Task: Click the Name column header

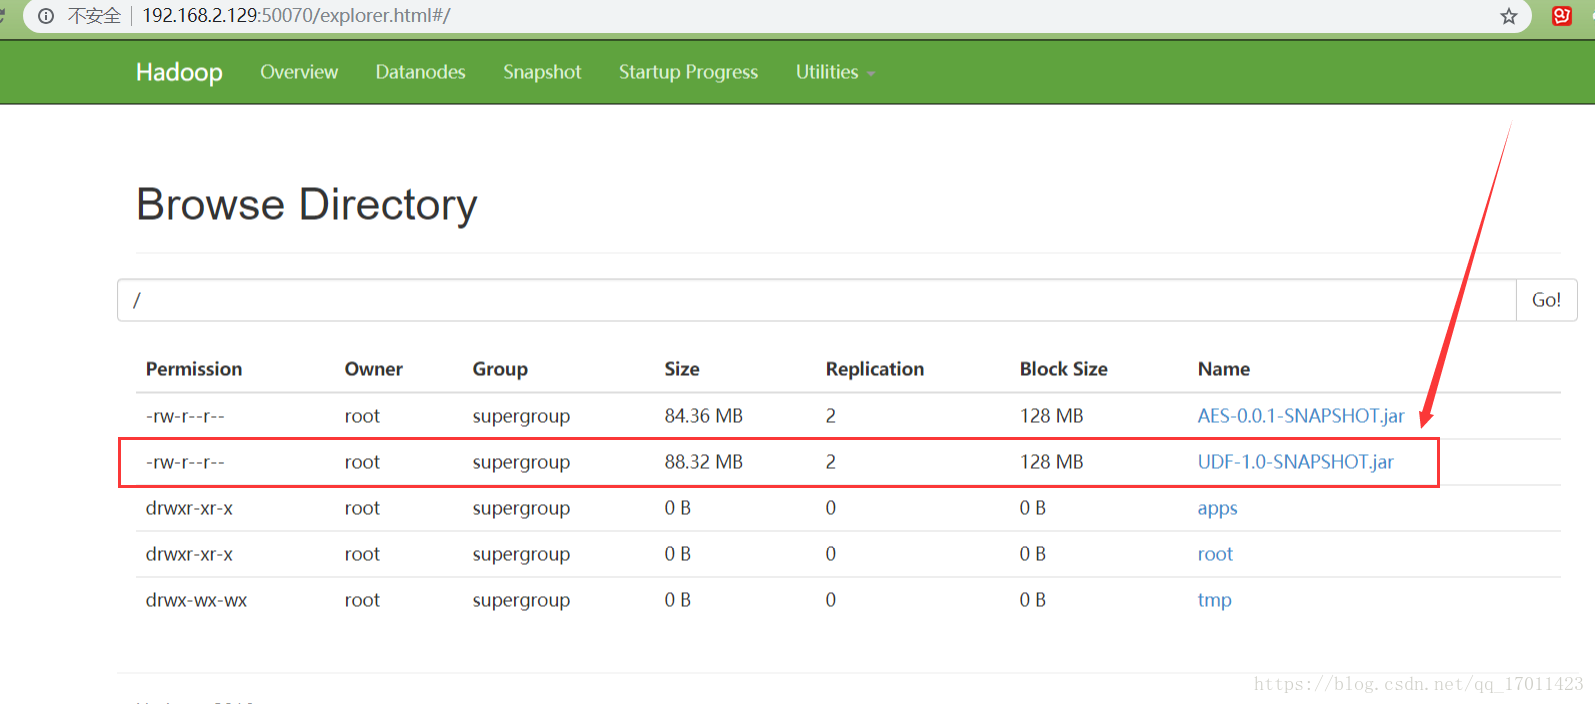Action: pyautogui.click(x=1224, y=369)
